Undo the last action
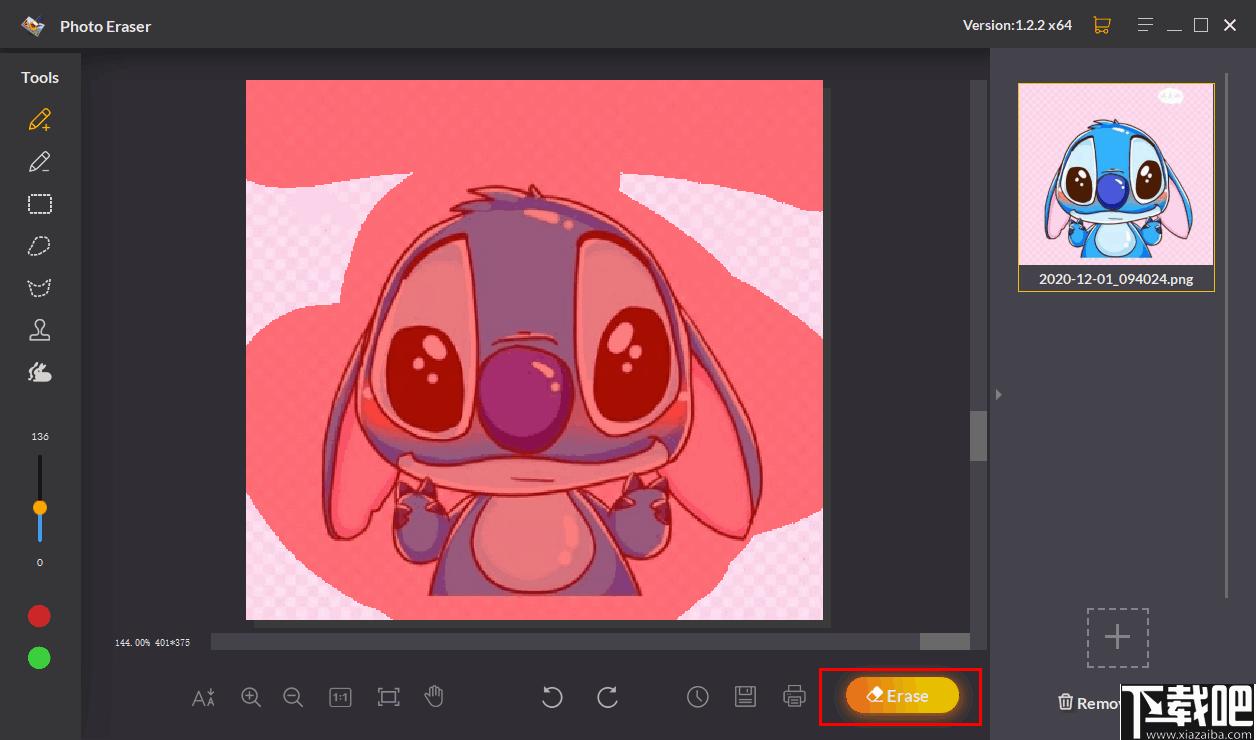This screenshot has width=1256, height=740. [552, 697]
